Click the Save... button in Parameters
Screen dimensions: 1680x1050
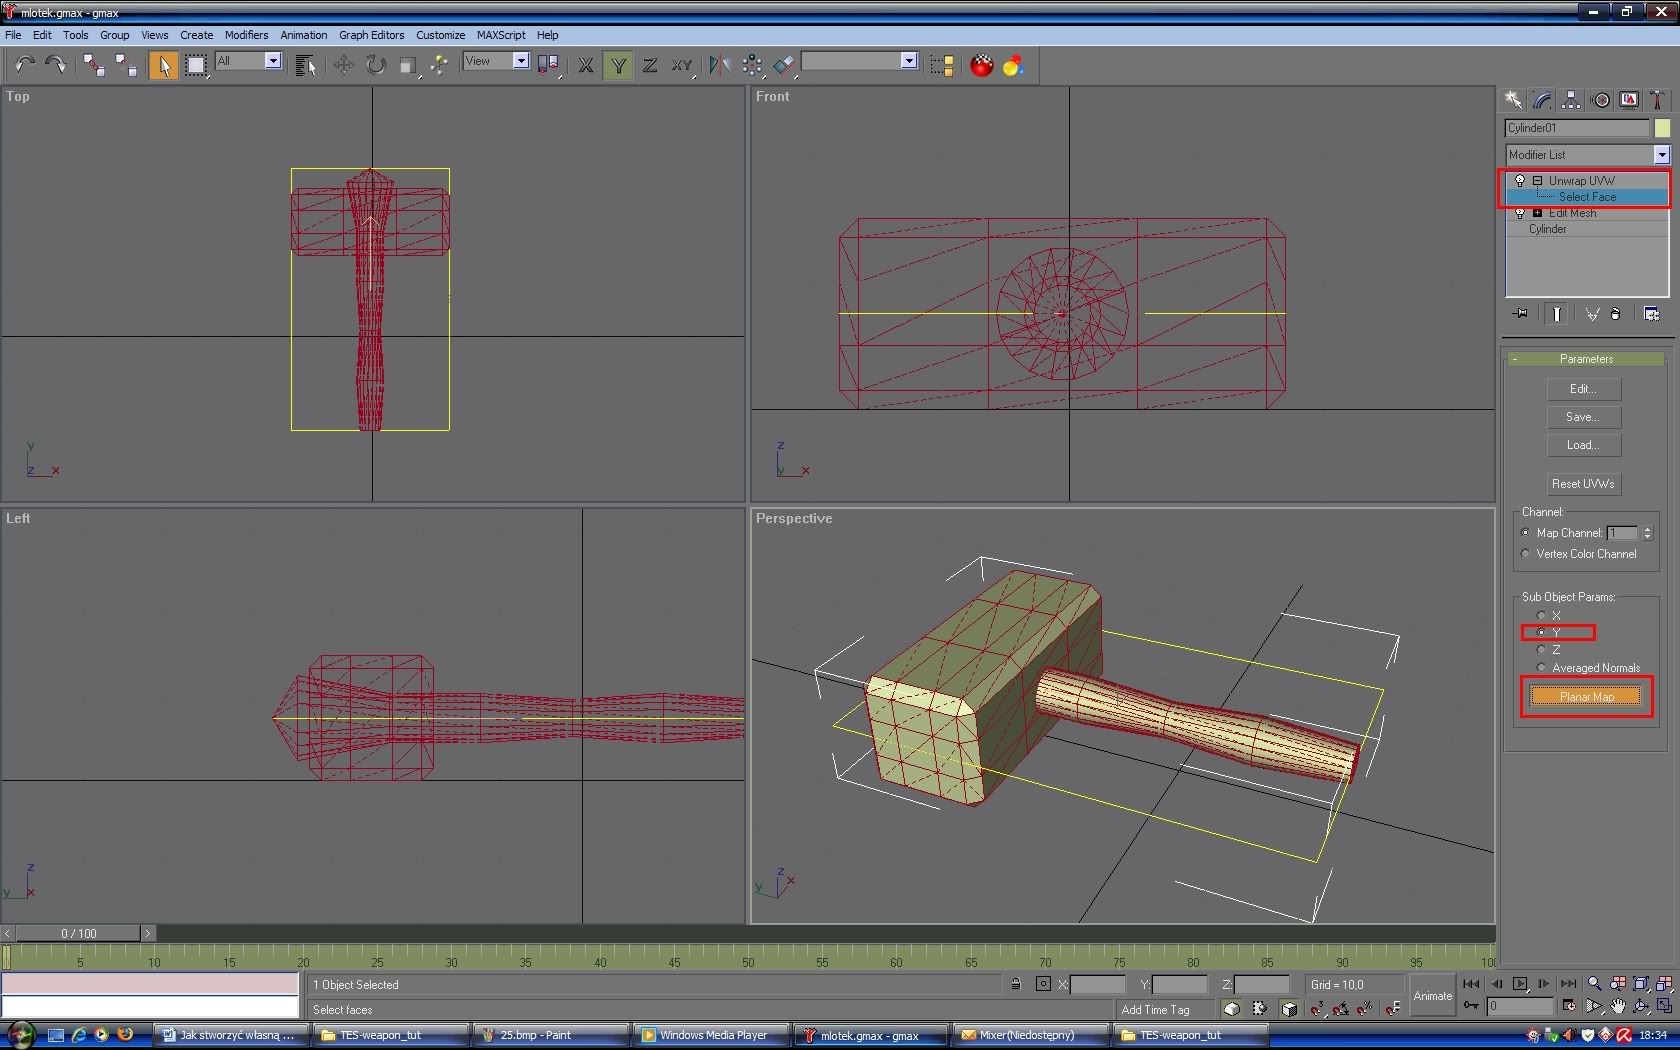[x=1584, y=417]
